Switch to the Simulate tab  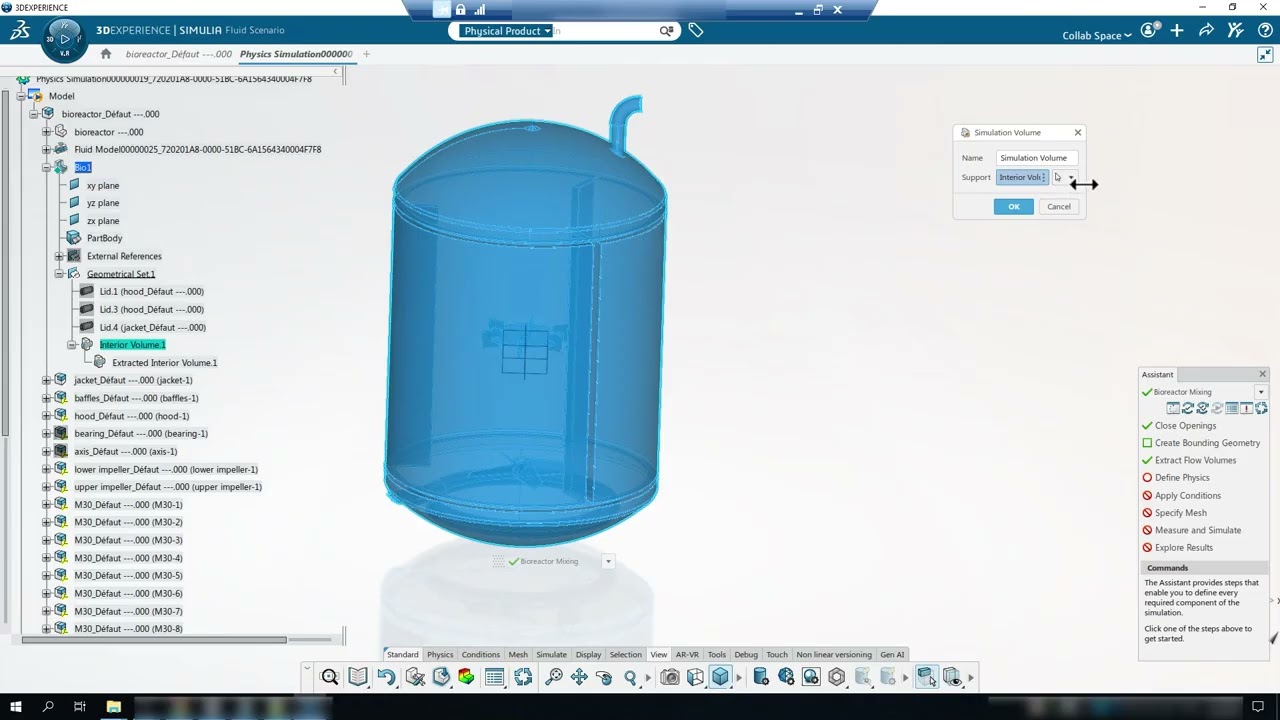[551, 655]
